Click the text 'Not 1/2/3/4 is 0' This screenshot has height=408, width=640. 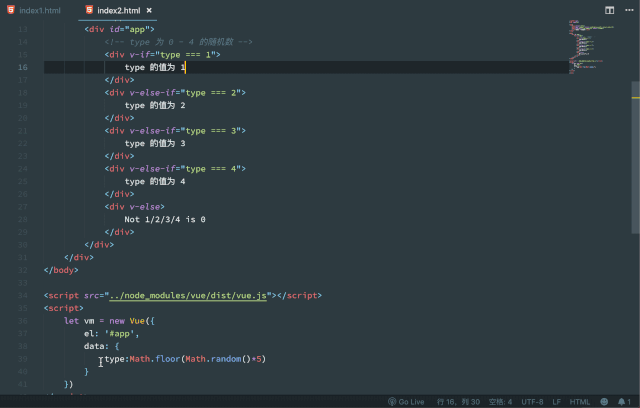click(x=165, y=220)
